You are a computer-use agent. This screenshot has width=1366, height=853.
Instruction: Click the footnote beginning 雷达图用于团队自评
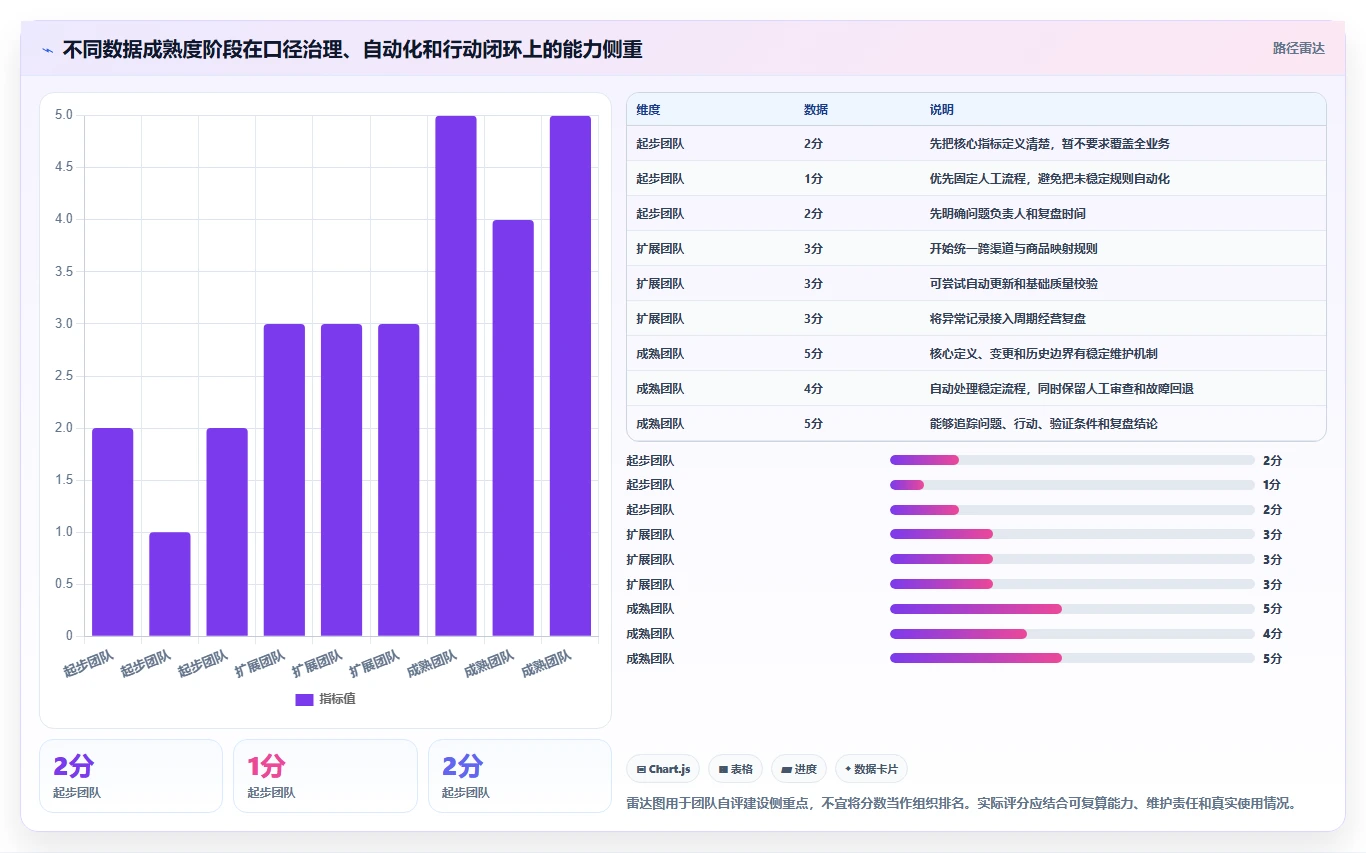pos(961,803)
